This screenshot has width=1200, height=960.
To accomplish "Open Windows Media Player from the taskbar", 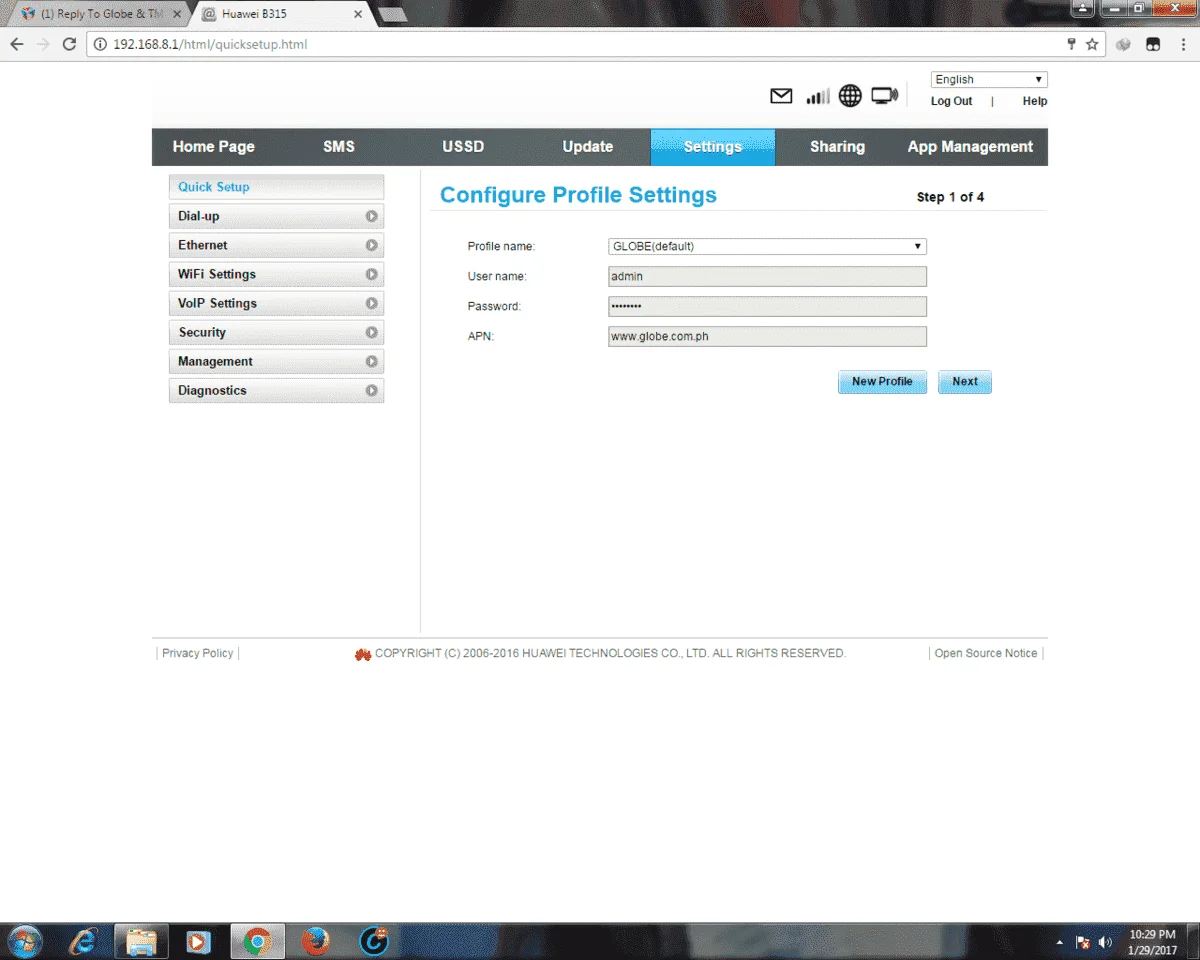I will point(199,941).
